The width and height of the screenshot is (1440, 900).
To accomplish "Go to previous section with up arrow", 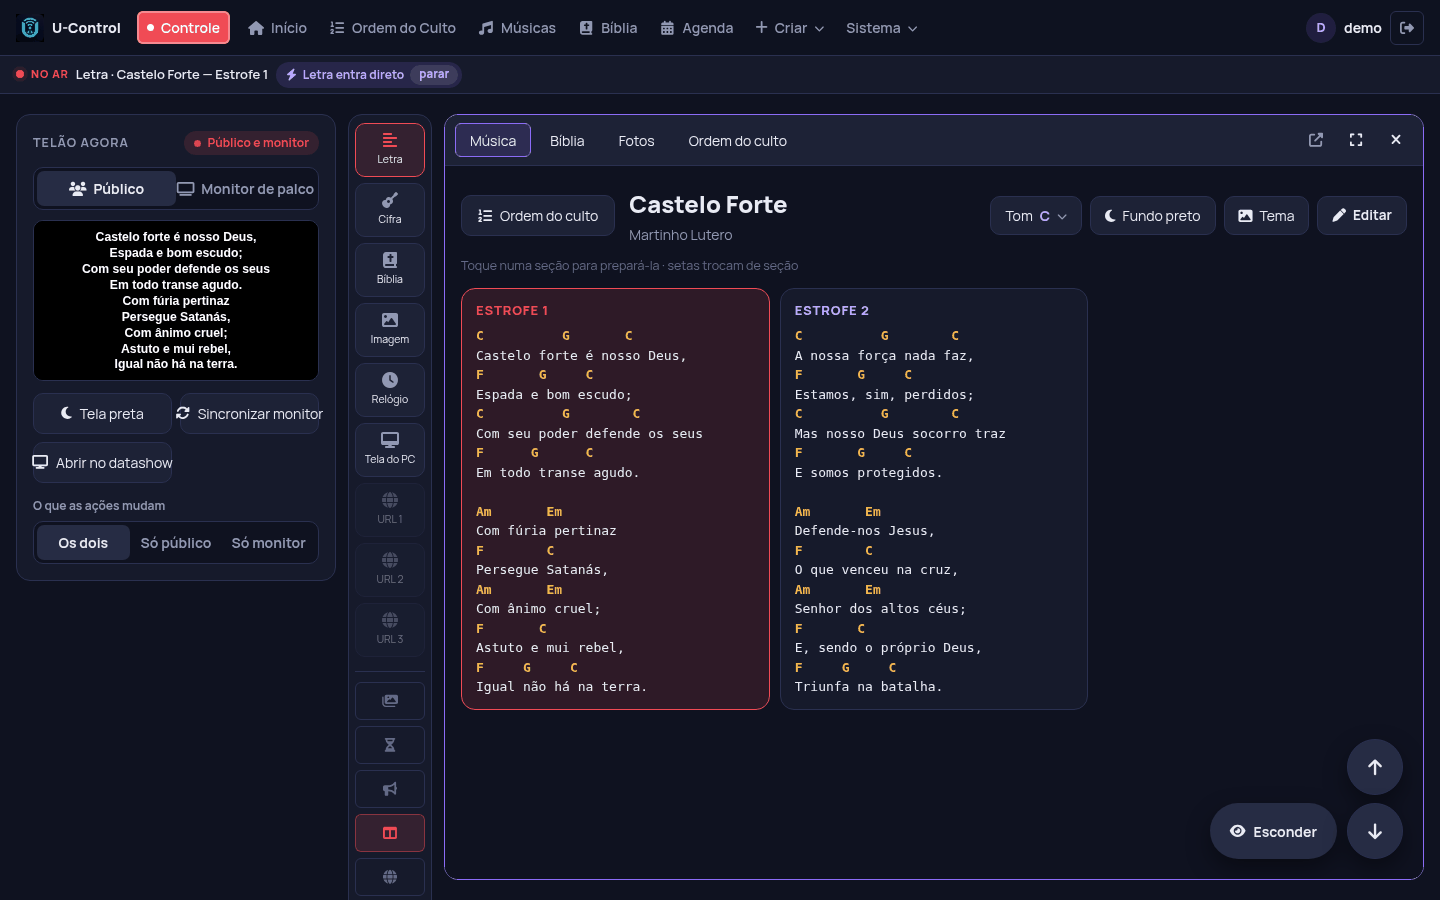I will click(1375, 767).
